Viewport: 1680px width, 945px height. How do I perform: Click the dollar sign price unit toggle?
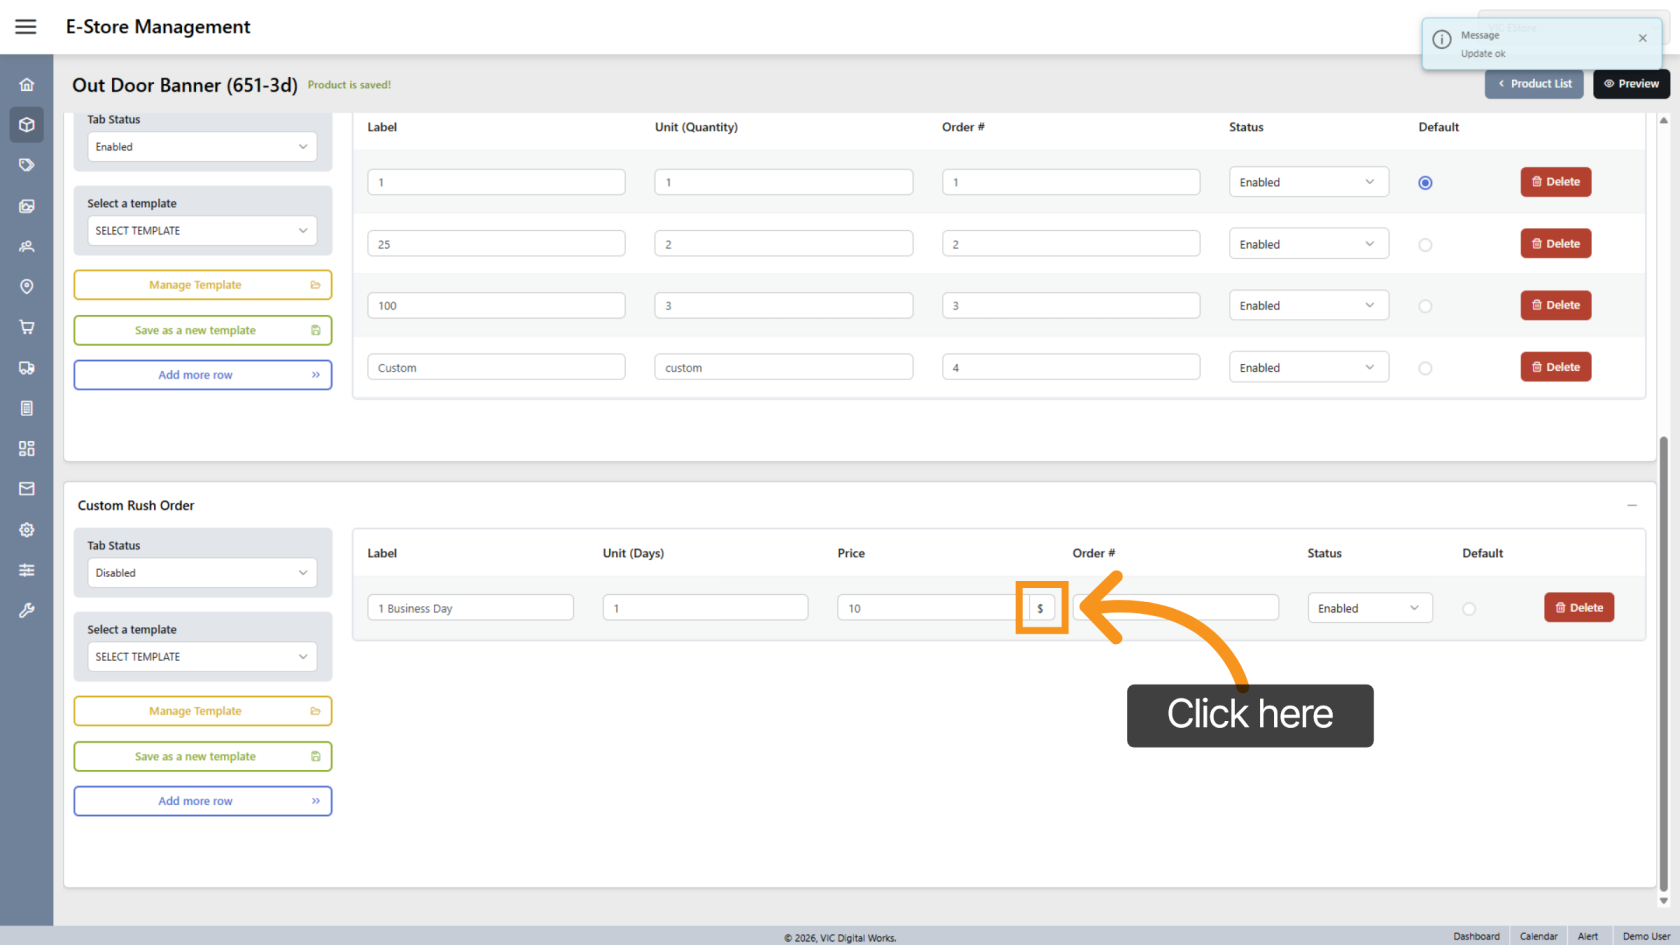click(1041, 608)
